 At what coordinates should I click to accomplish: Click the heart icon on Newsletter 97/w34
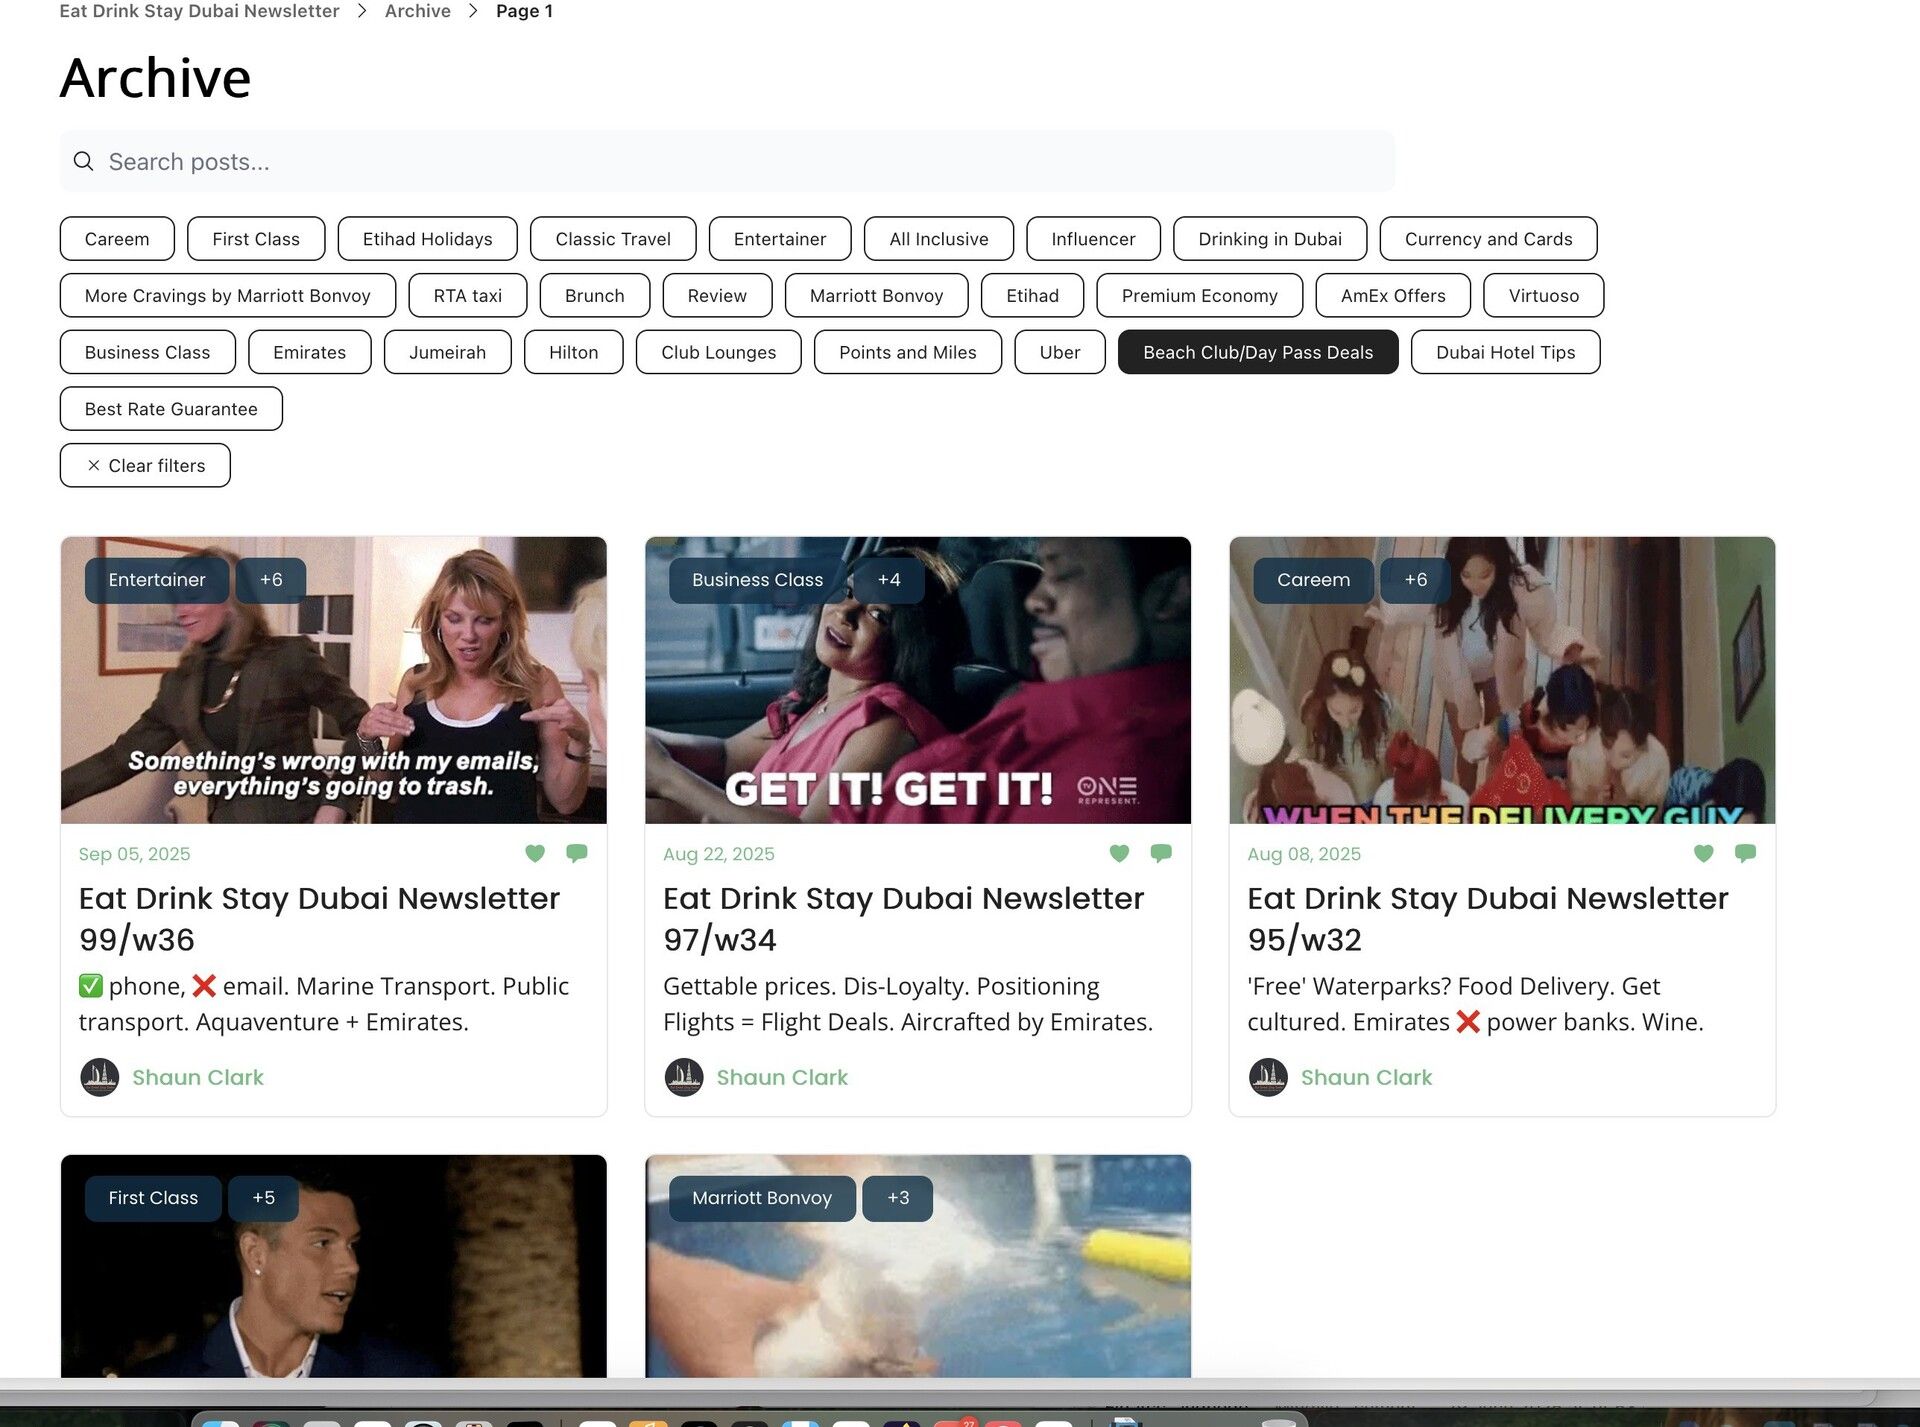tap(1119, 853)
